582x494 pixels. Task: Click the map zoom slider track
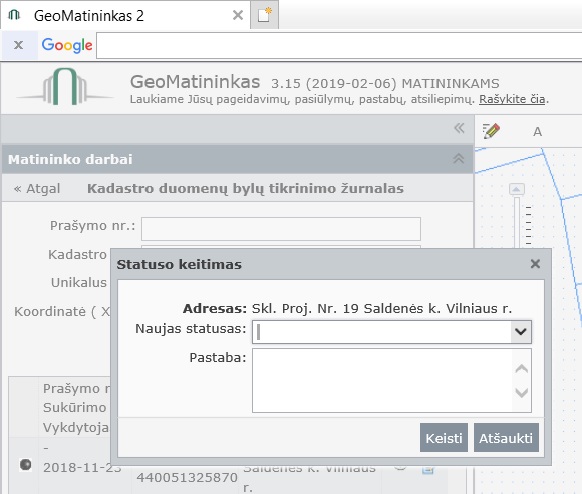(x=517, y=222)
